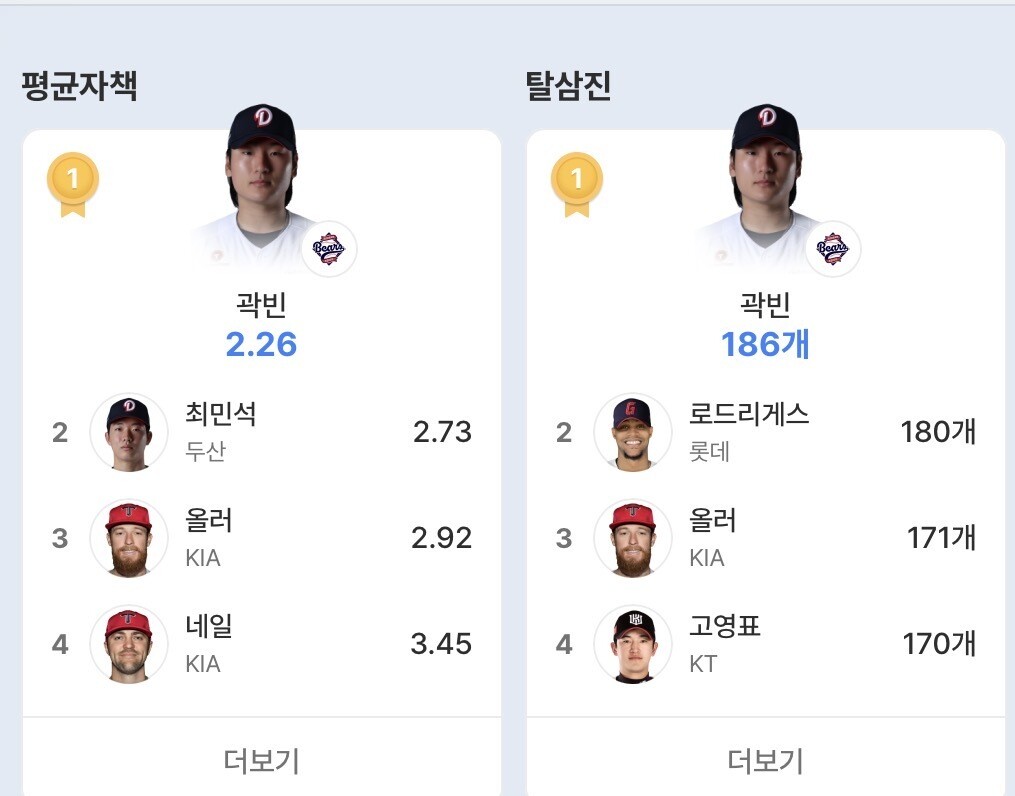Open the Bears team logo in 평균자책 card
This screenshot has width=1015, height=796.
pos(329,249)
